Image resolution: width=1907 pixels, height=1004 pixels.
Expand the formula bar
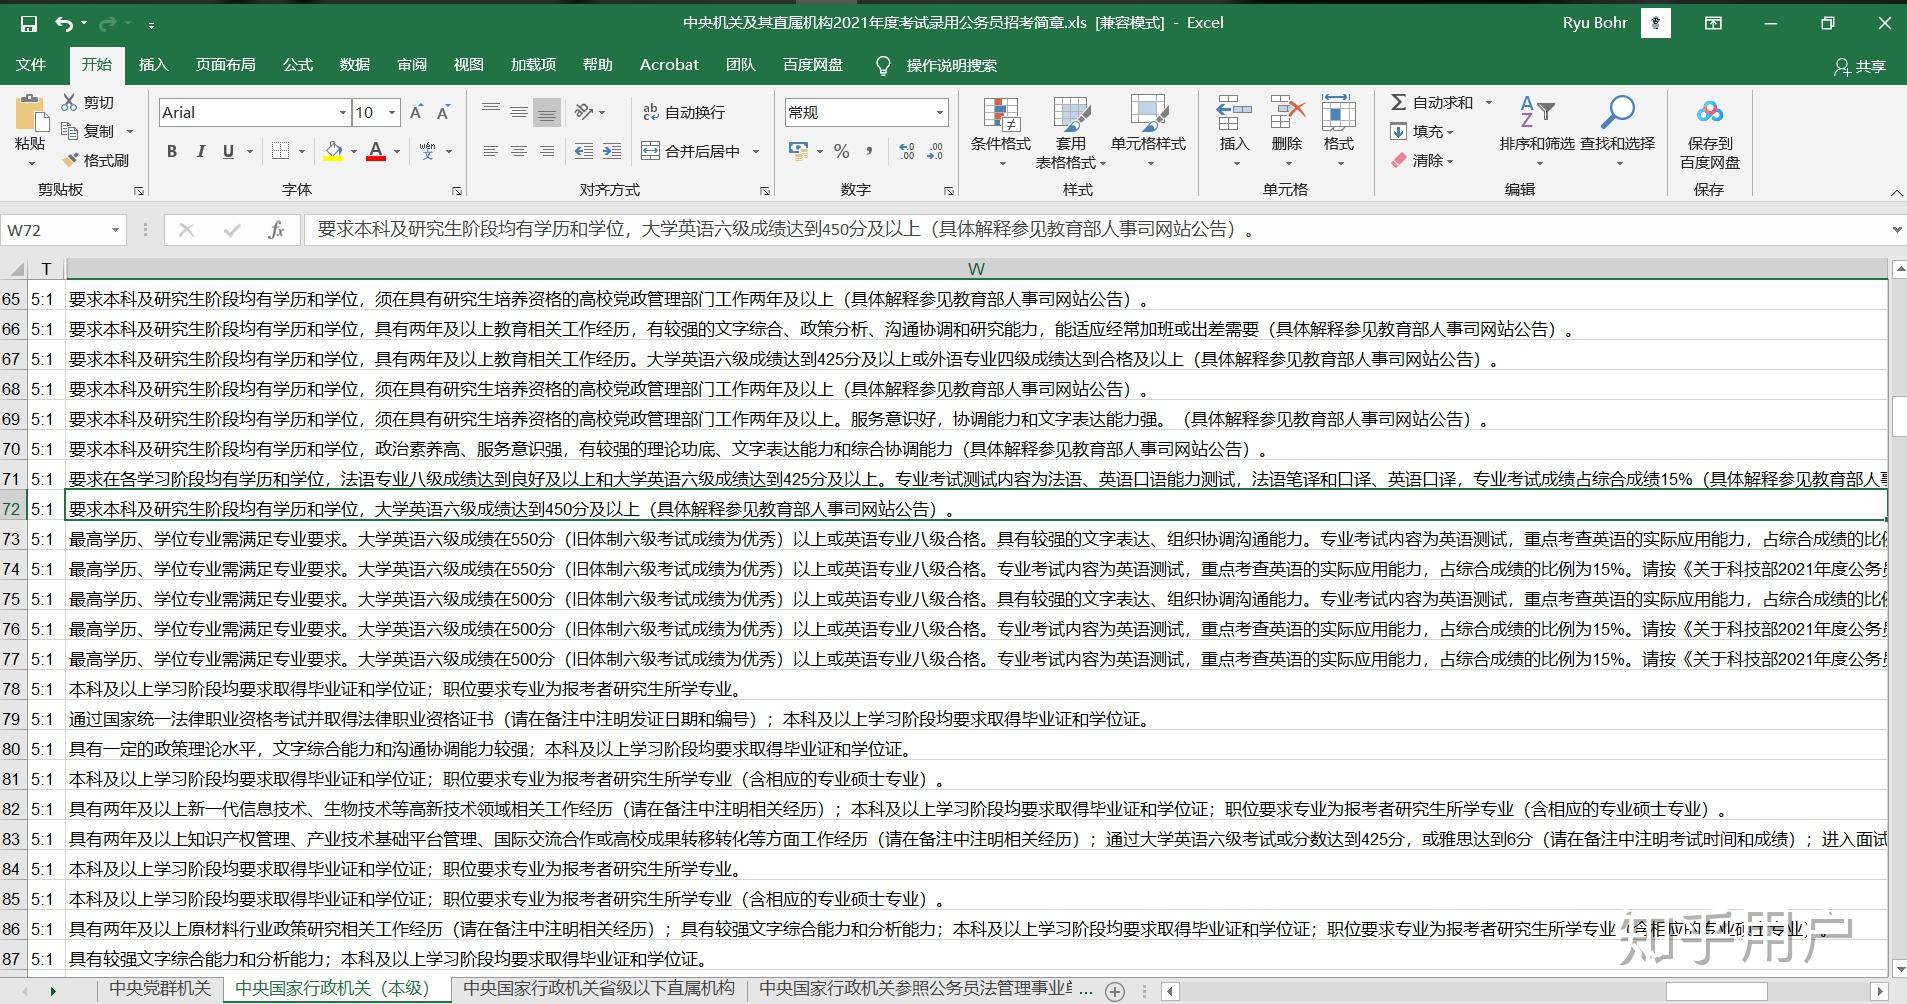point(1896,230)
